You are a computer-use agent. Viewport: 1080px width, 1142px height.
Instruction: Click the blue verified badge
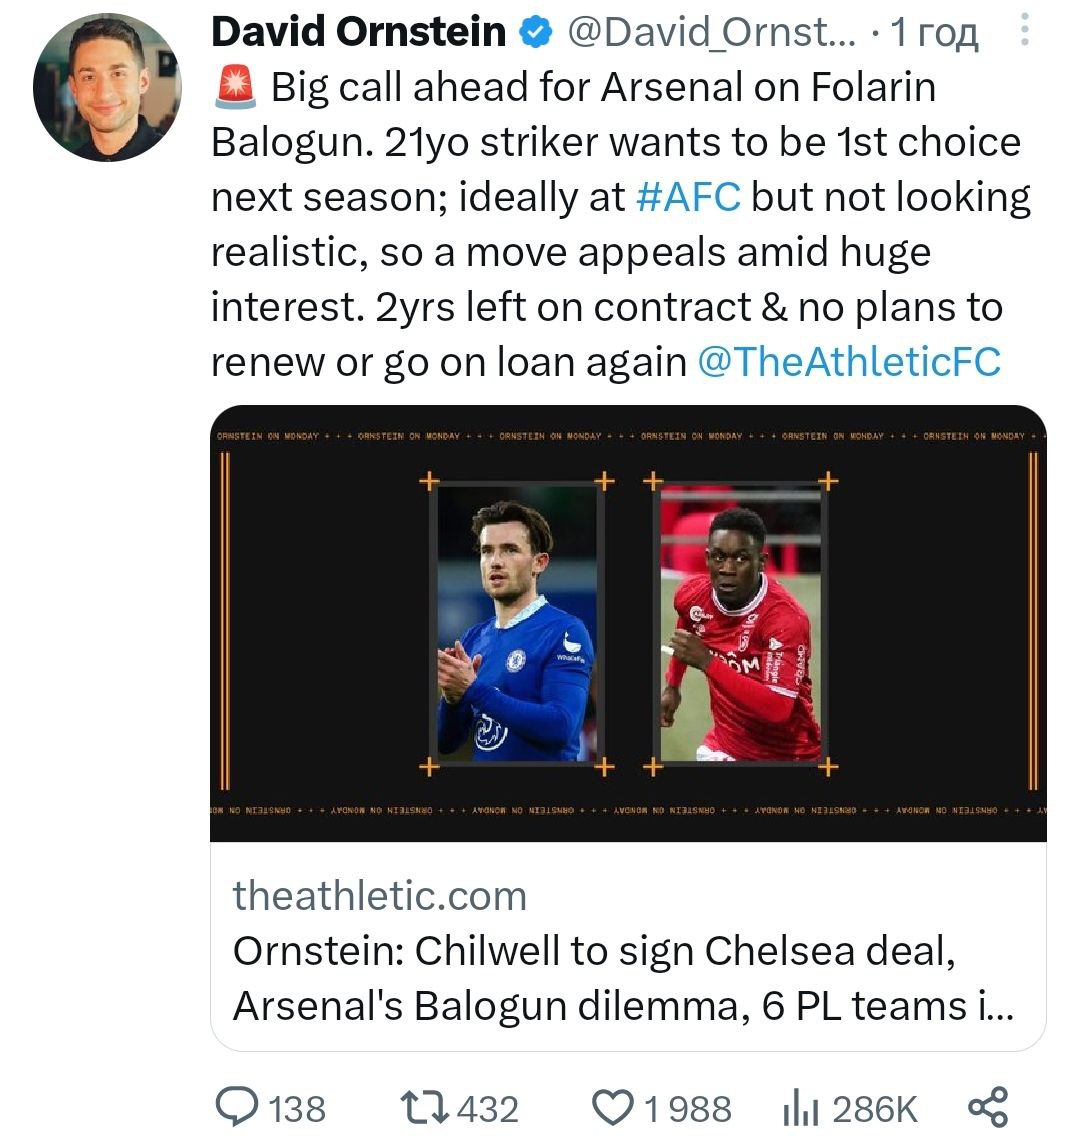(x=537, y=34)
